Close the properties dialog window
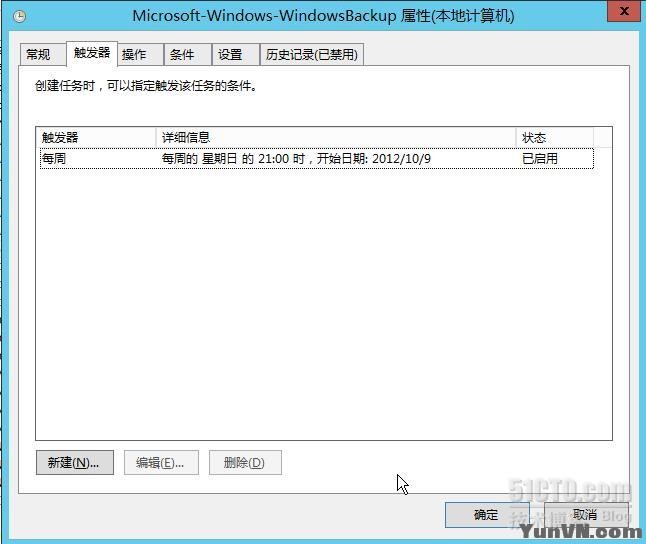Screen dimensions: 646x544 click(624, 12)
